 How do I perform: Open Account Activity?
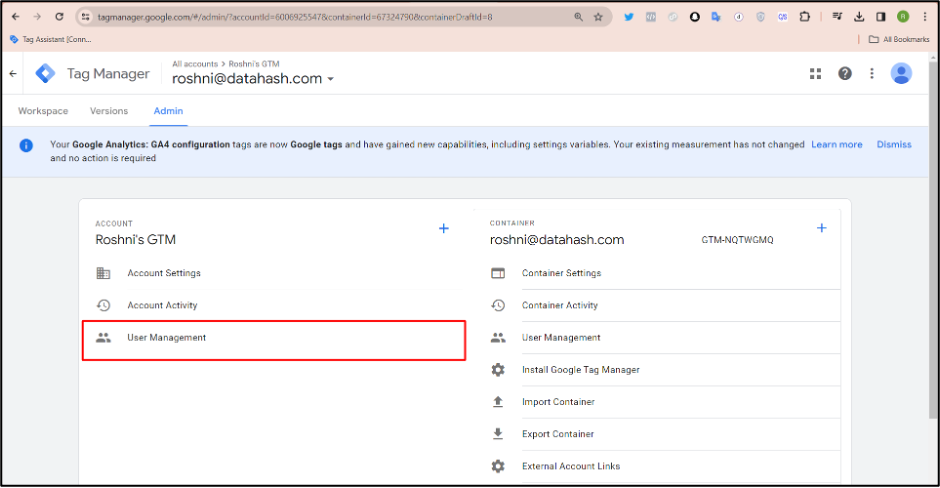pyautogui.click(x=162, y=305)
